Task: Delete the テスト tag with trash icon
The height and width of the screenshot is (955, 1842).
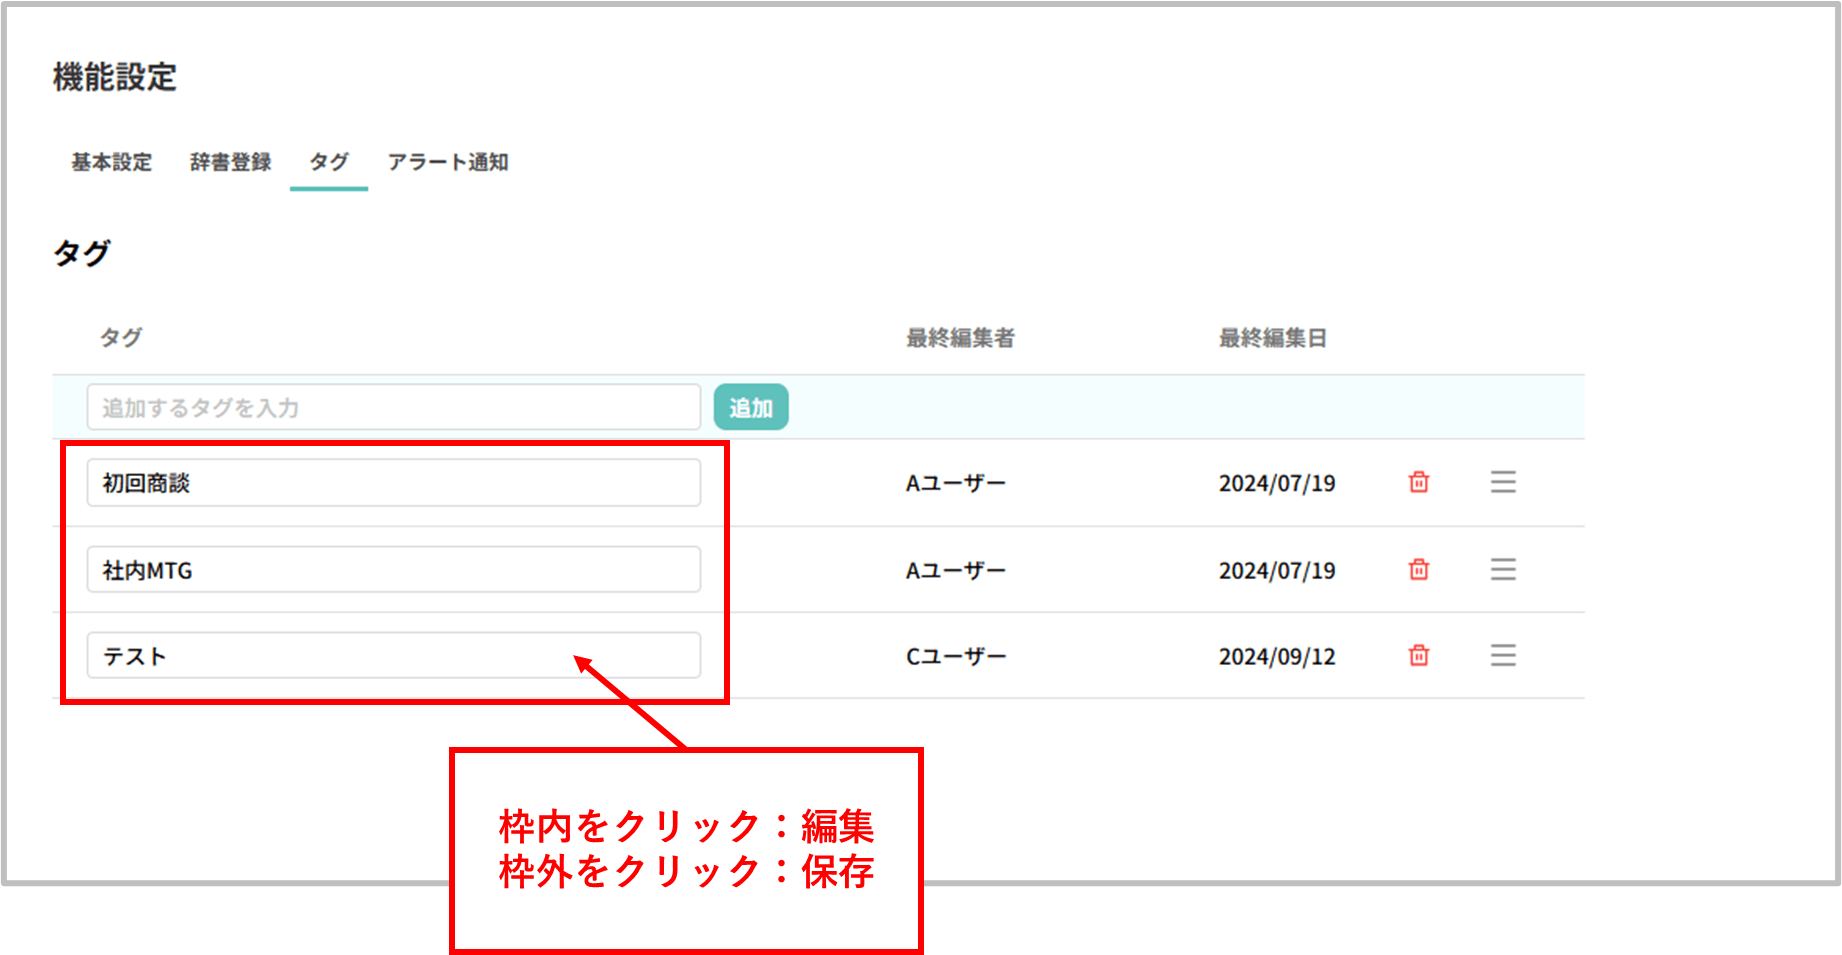Action: click(x=1418, y=655)
